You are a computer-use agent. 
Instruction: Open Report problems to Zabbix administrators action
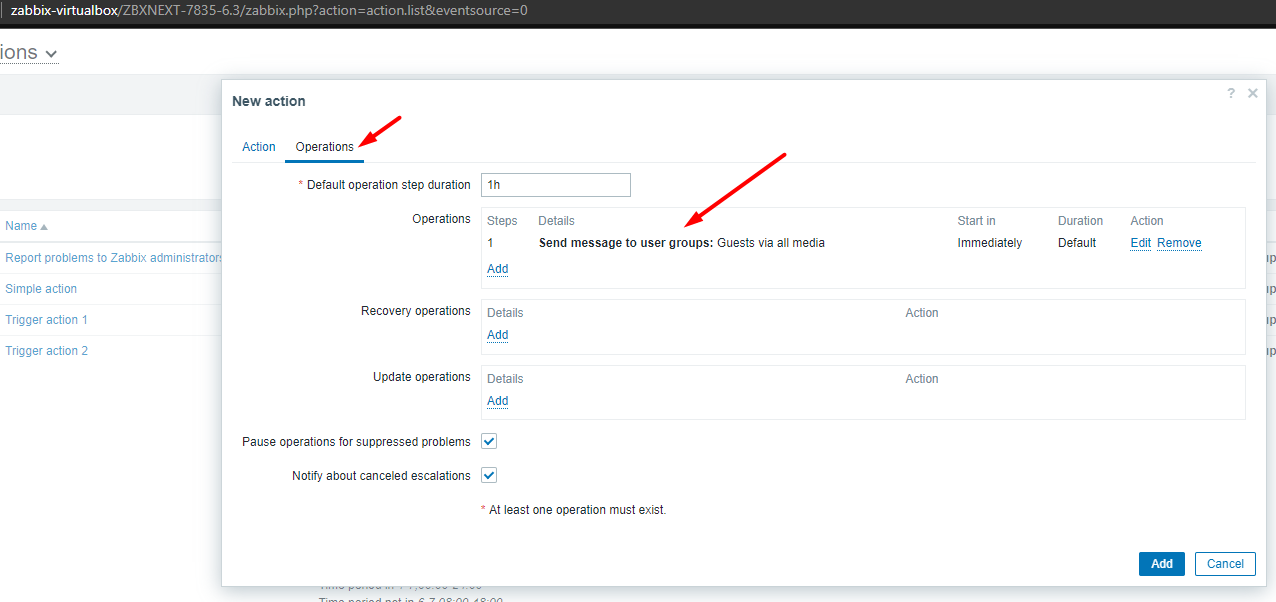coord(114,258)
